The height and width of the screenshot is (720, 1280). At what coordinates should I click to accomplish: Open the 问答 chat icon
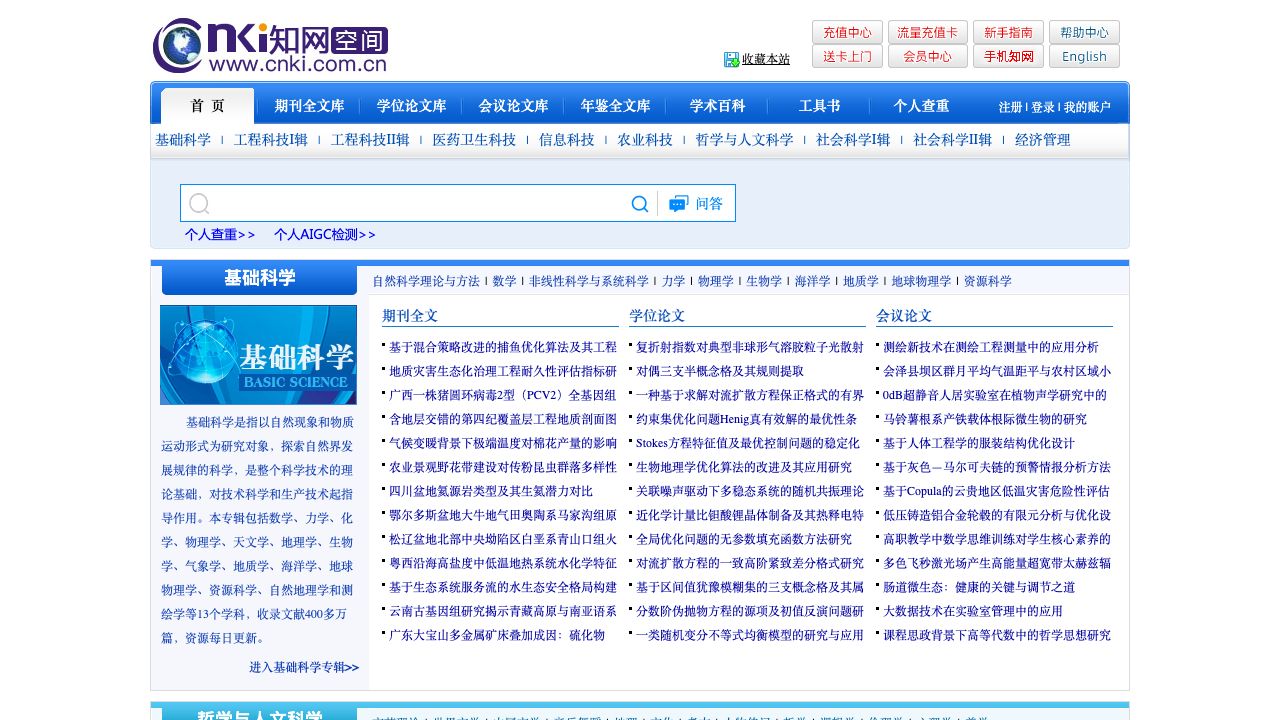click(x=679, y=204)
